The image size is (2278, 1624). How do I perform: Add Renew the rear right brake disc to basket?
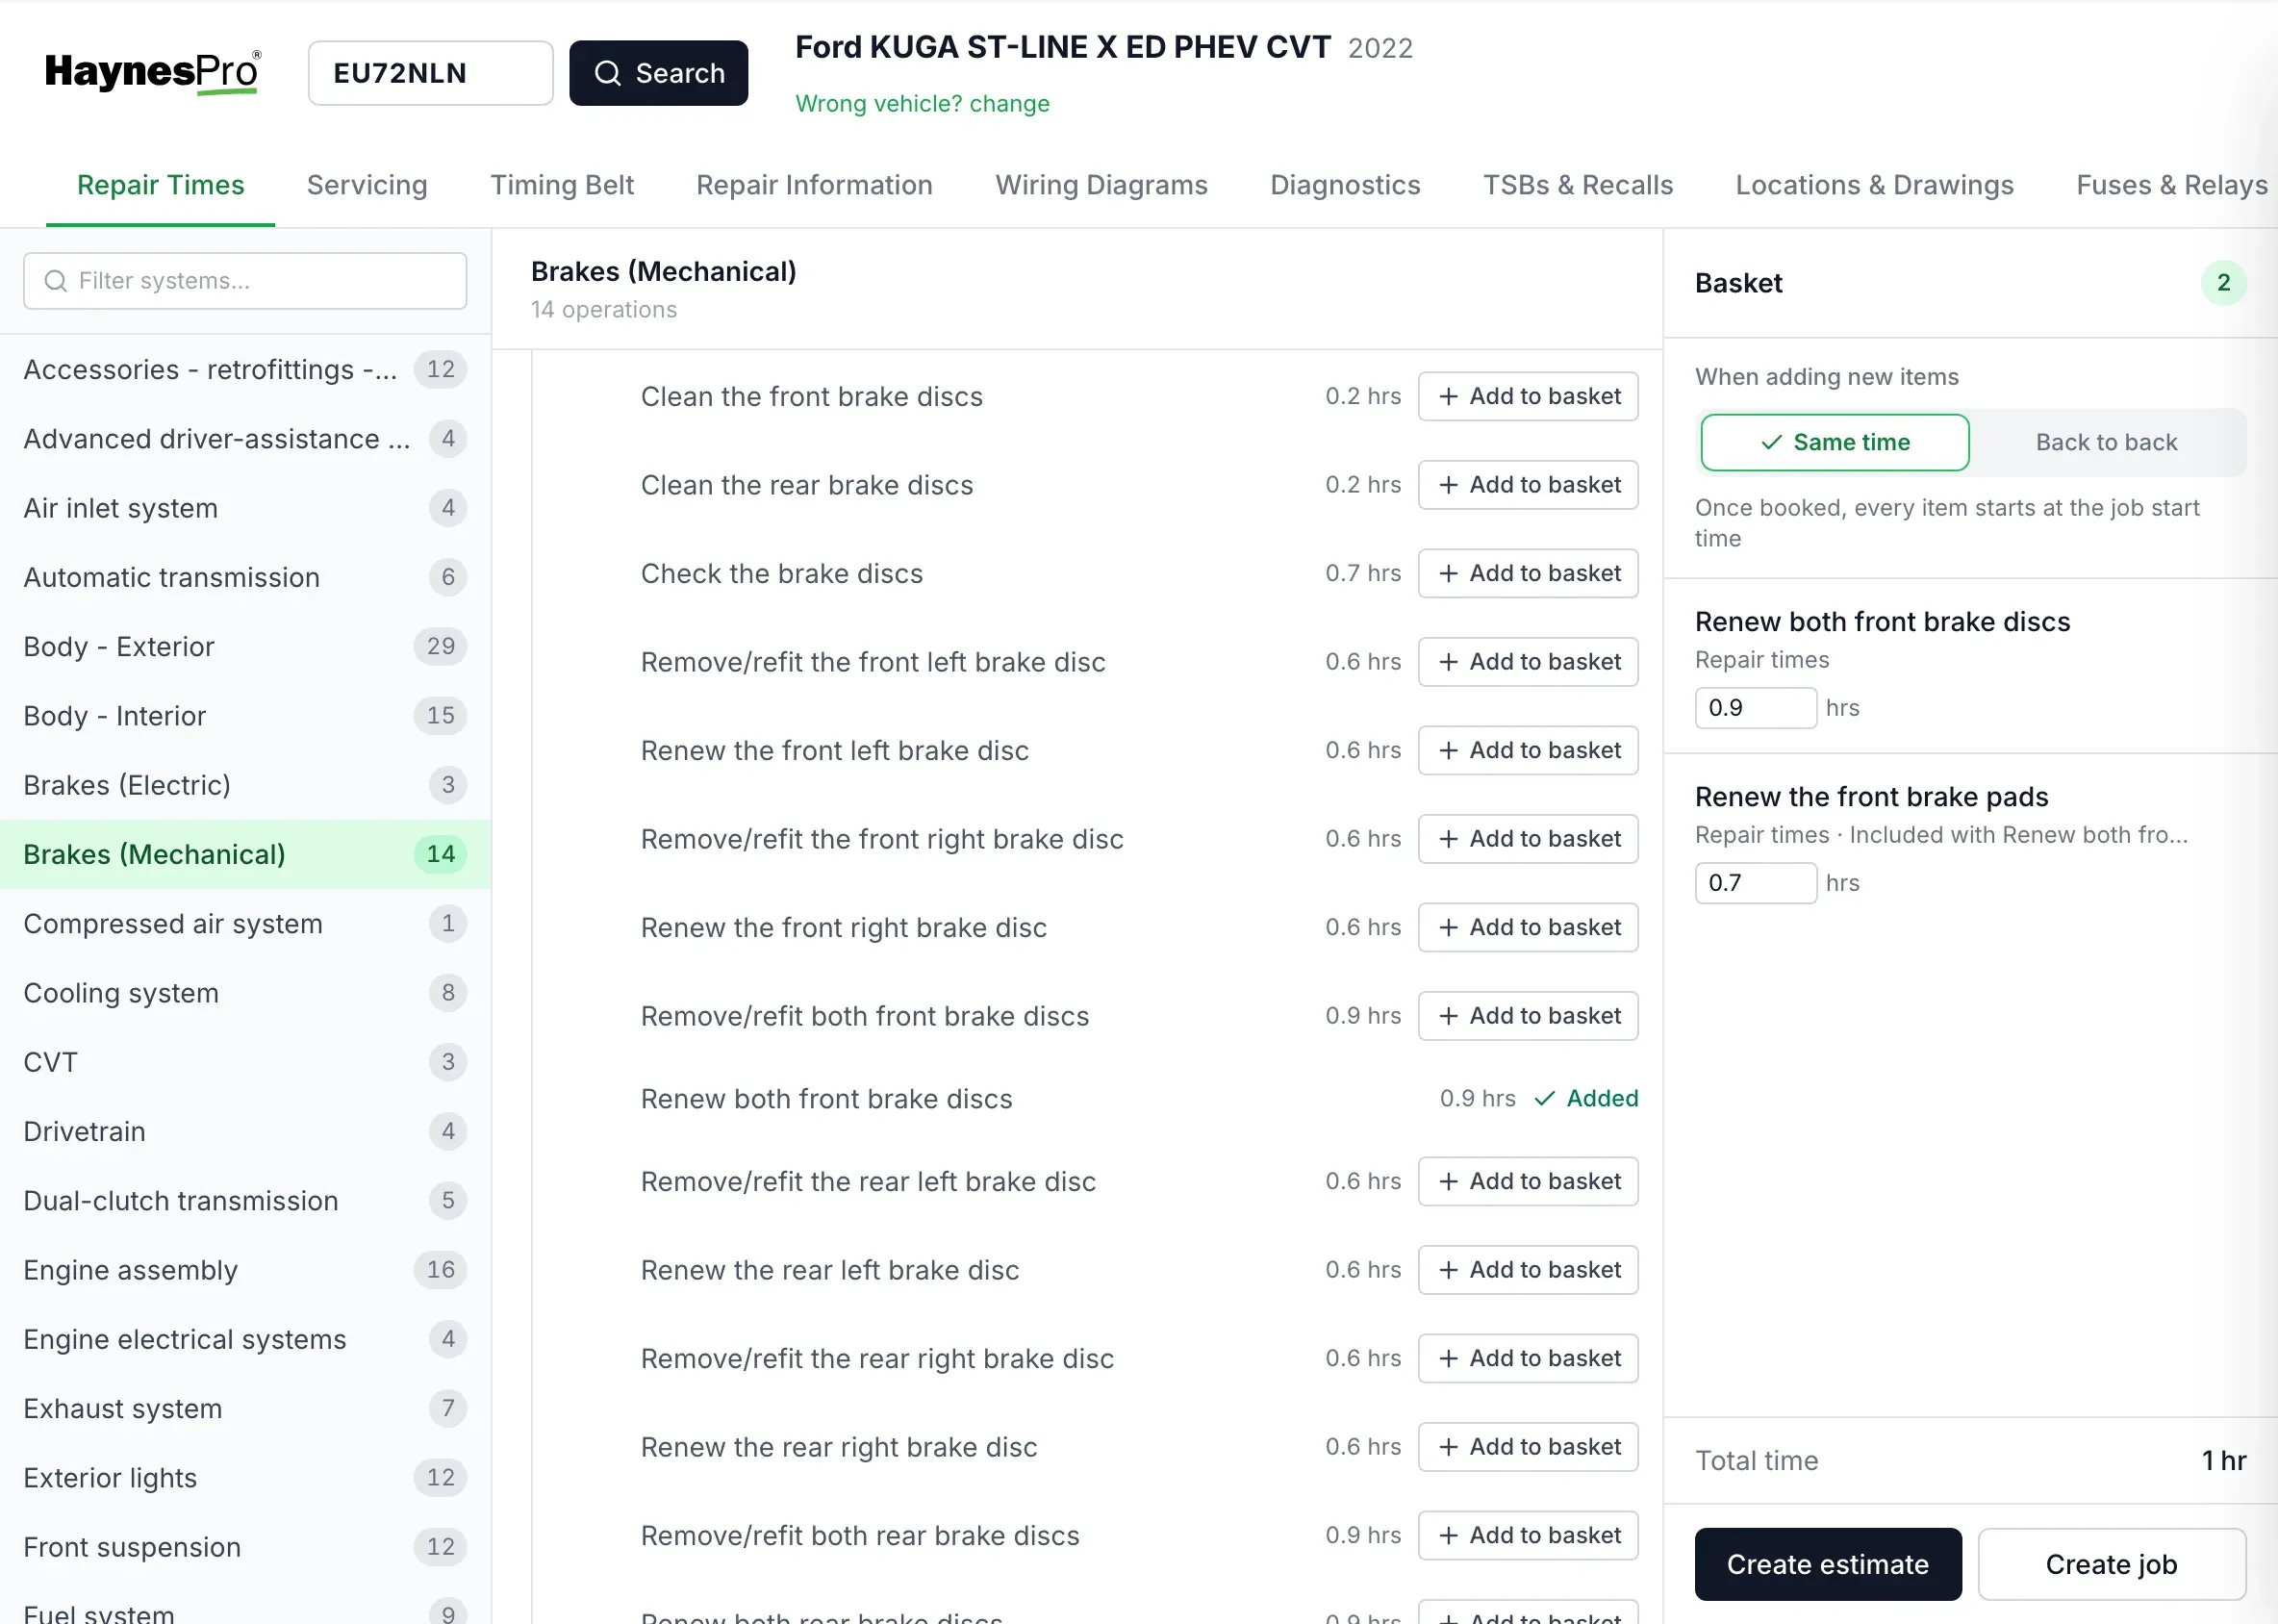coord(1528,1447)
